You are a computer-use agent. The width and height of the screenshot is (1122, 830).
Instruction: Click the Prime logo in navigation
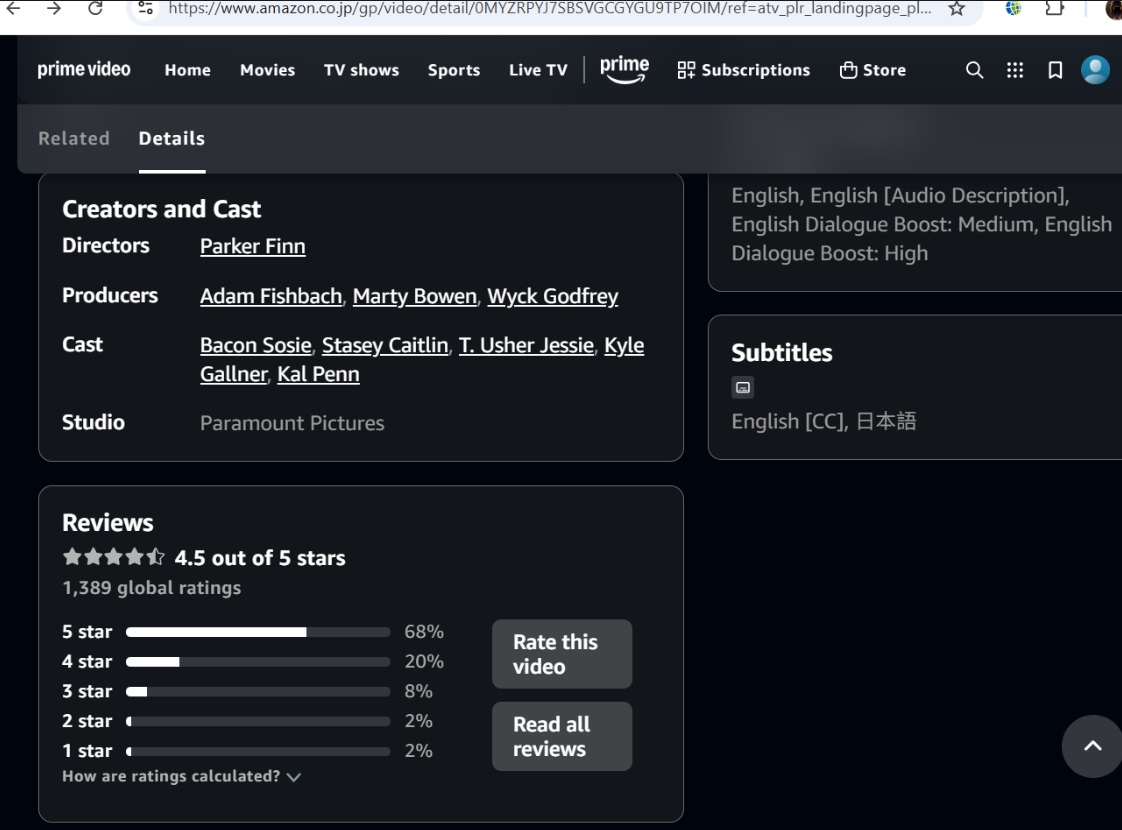click(x=624, y=70)
